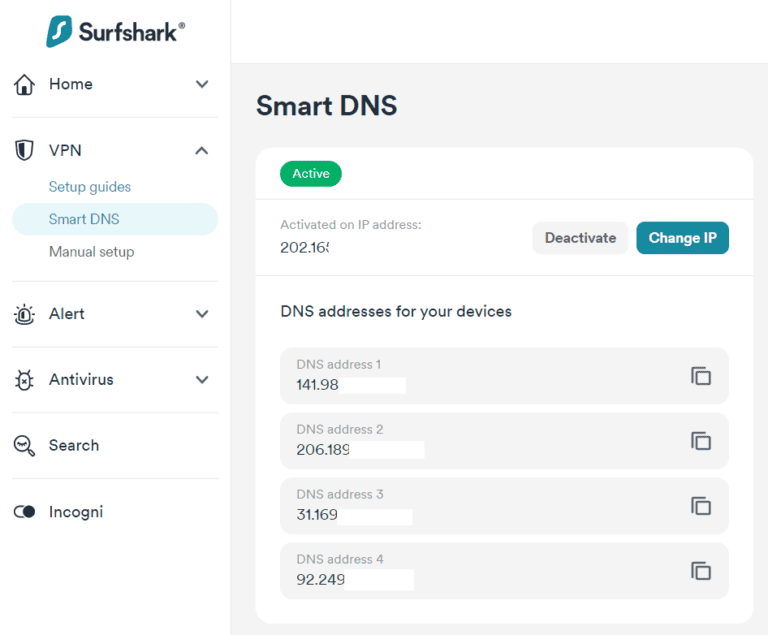This screenshot has height=635, width=768.
Task: Expand the Home section chevron
Action: (x=202, y=85)
